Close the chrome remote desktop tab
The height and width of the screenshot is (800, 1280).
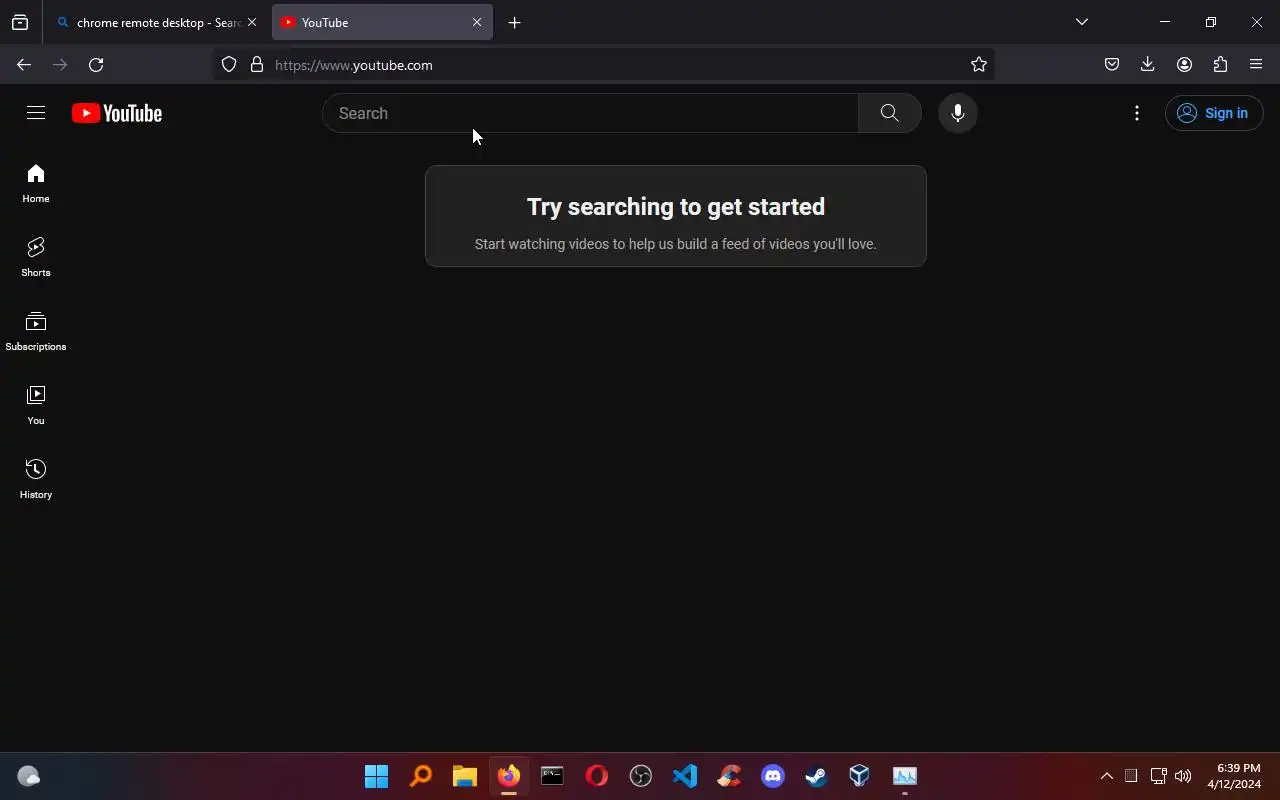[252, 22]
